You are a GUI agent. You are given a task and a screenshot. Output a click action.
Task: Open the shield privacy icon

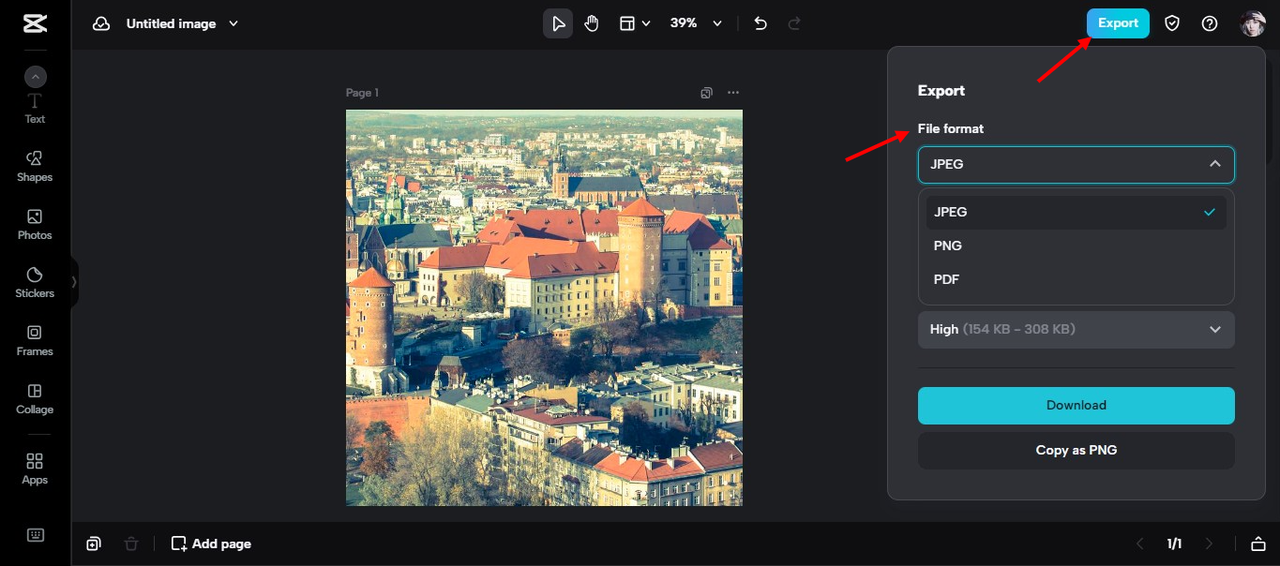(x=1173, y=24)
